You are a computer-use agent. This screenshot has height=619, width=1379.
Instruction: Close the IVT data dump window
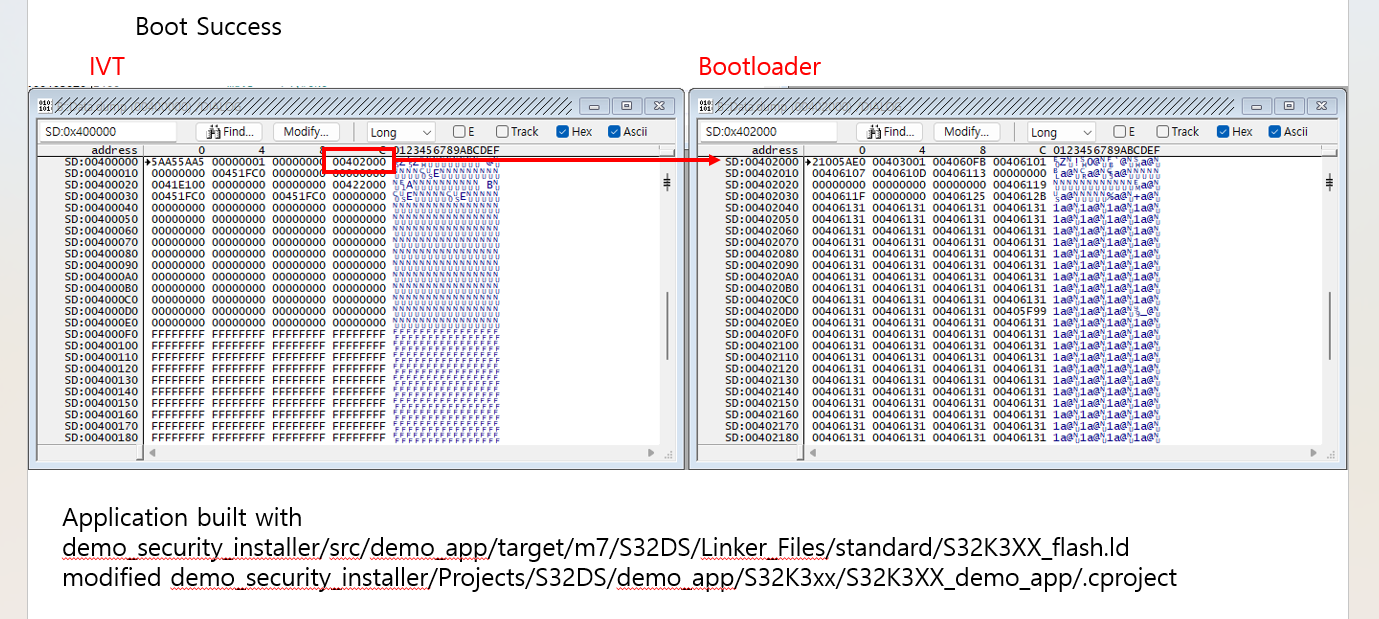(660, 106)
